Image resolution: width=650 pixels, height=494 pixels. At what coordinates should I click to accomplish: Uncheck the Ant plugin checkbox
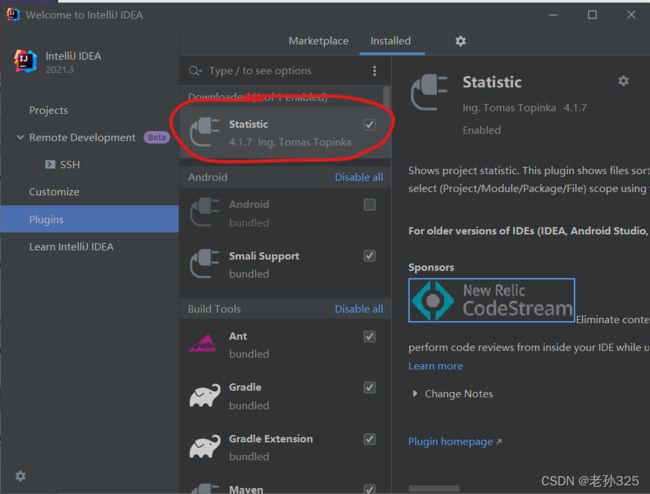coord(369,336)
